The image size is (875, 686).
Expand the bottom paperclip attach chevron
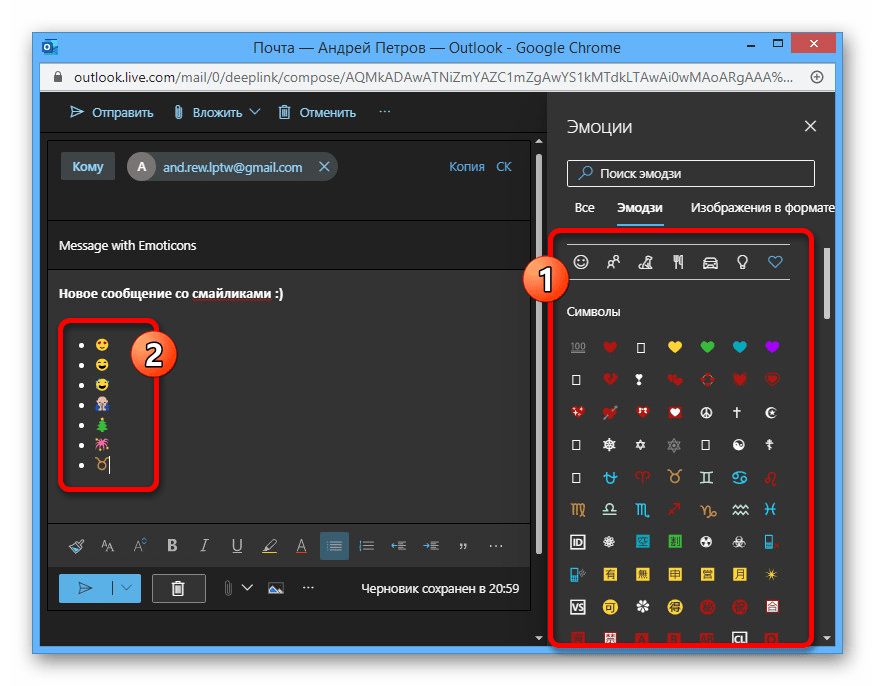247,588
